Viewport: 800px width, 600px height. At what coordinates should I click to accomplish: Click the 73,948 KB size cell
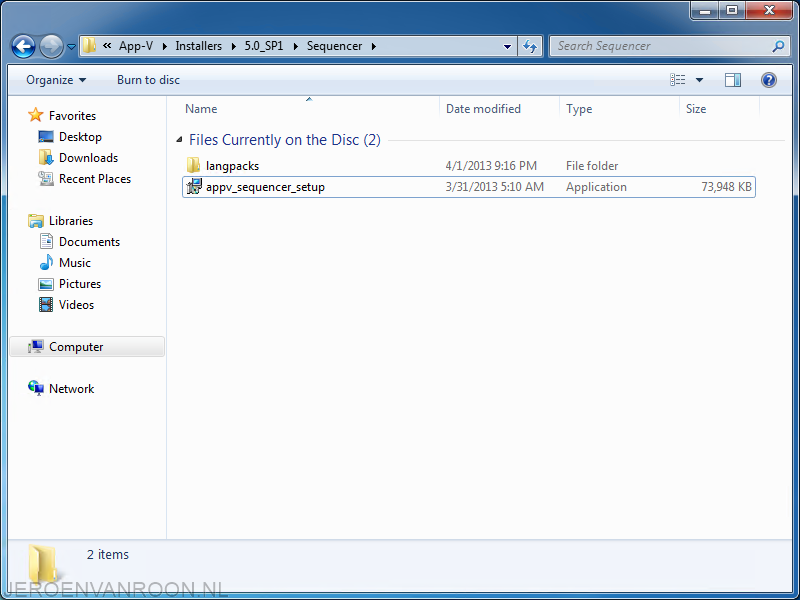(727, 187)
